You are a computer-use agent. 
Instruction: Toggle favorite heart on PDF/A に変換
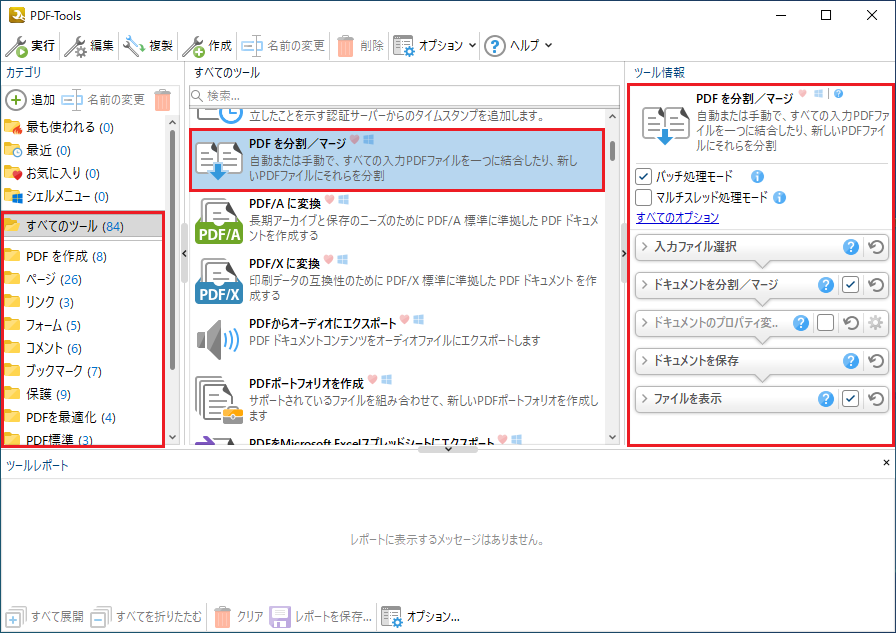point(330,200)
